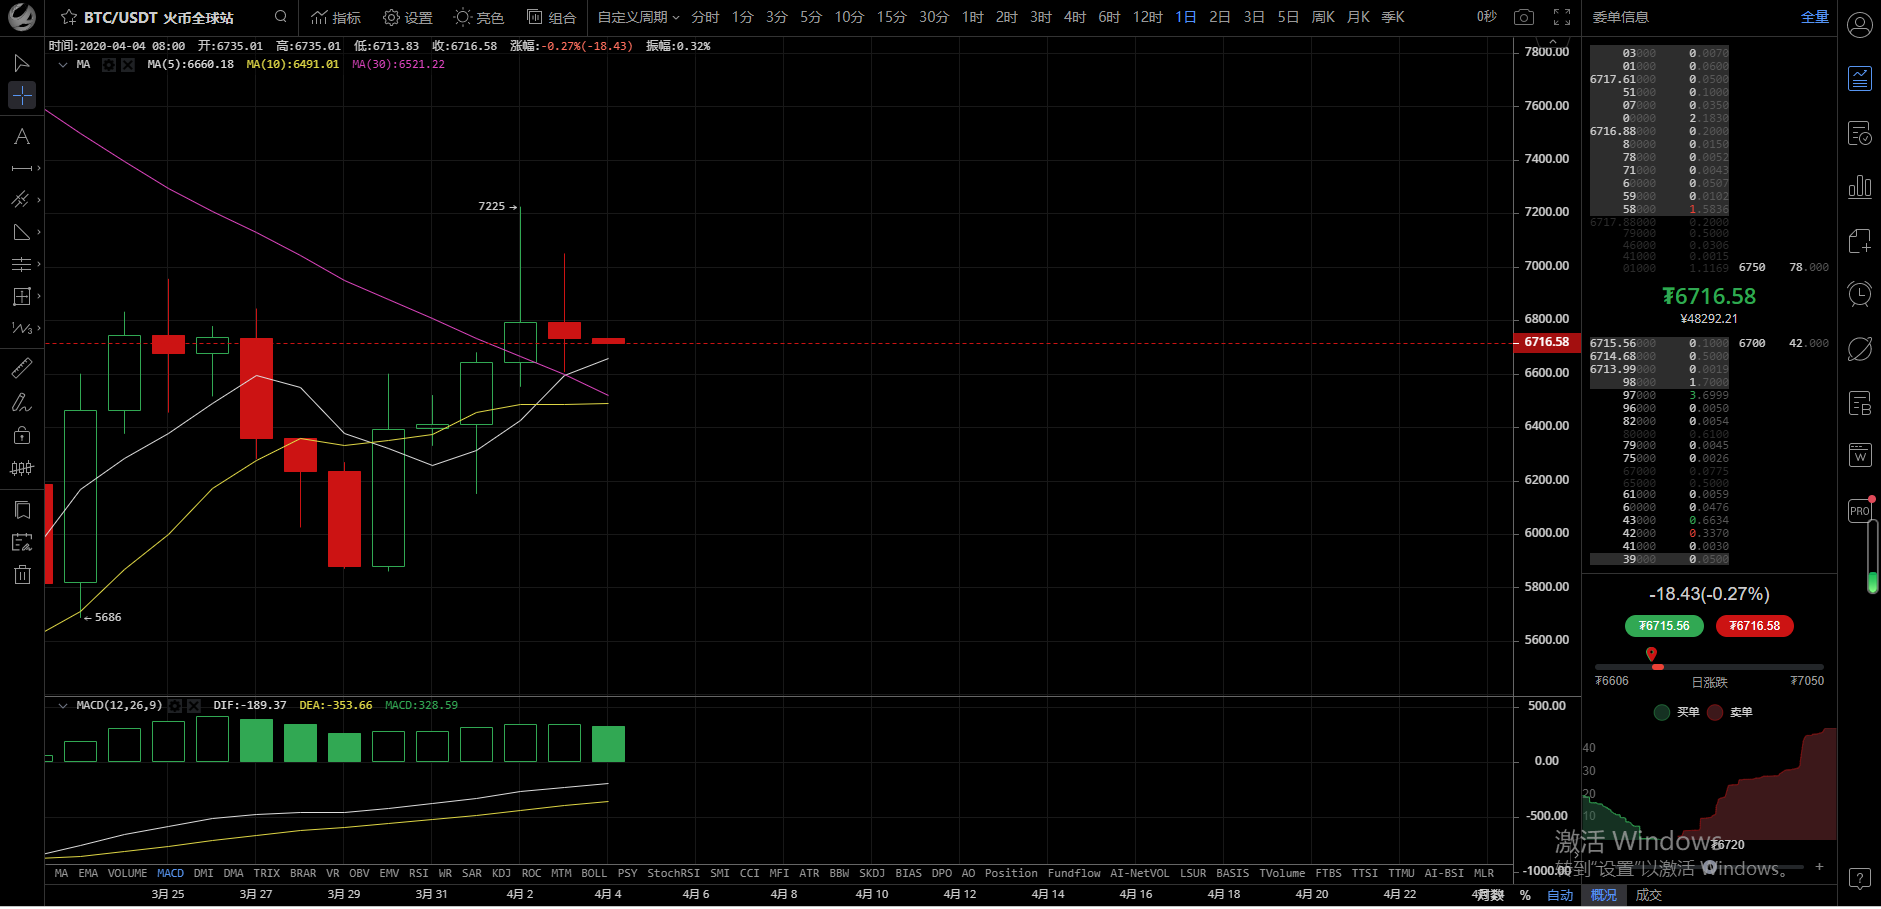This screenshot has height=909, width=1881.
Task: Collapse the MACD panel chevron
Action: coord(63,706)
